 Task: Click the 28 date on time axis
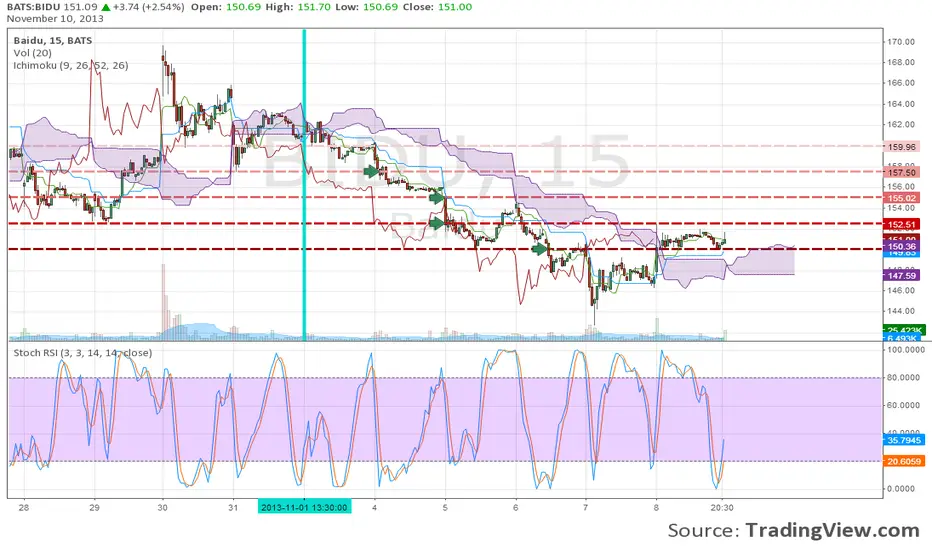(23, 507)
